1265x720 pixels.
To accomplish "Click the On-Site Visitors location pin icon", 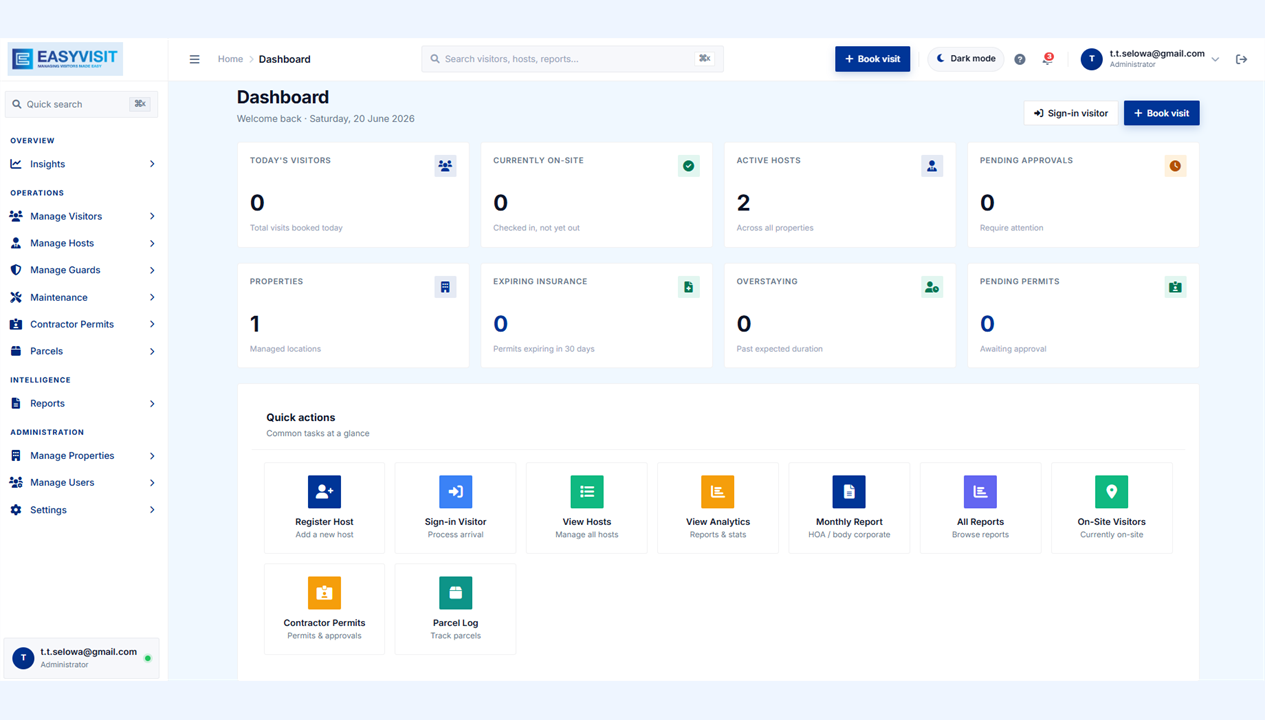I will point(1111,492).
